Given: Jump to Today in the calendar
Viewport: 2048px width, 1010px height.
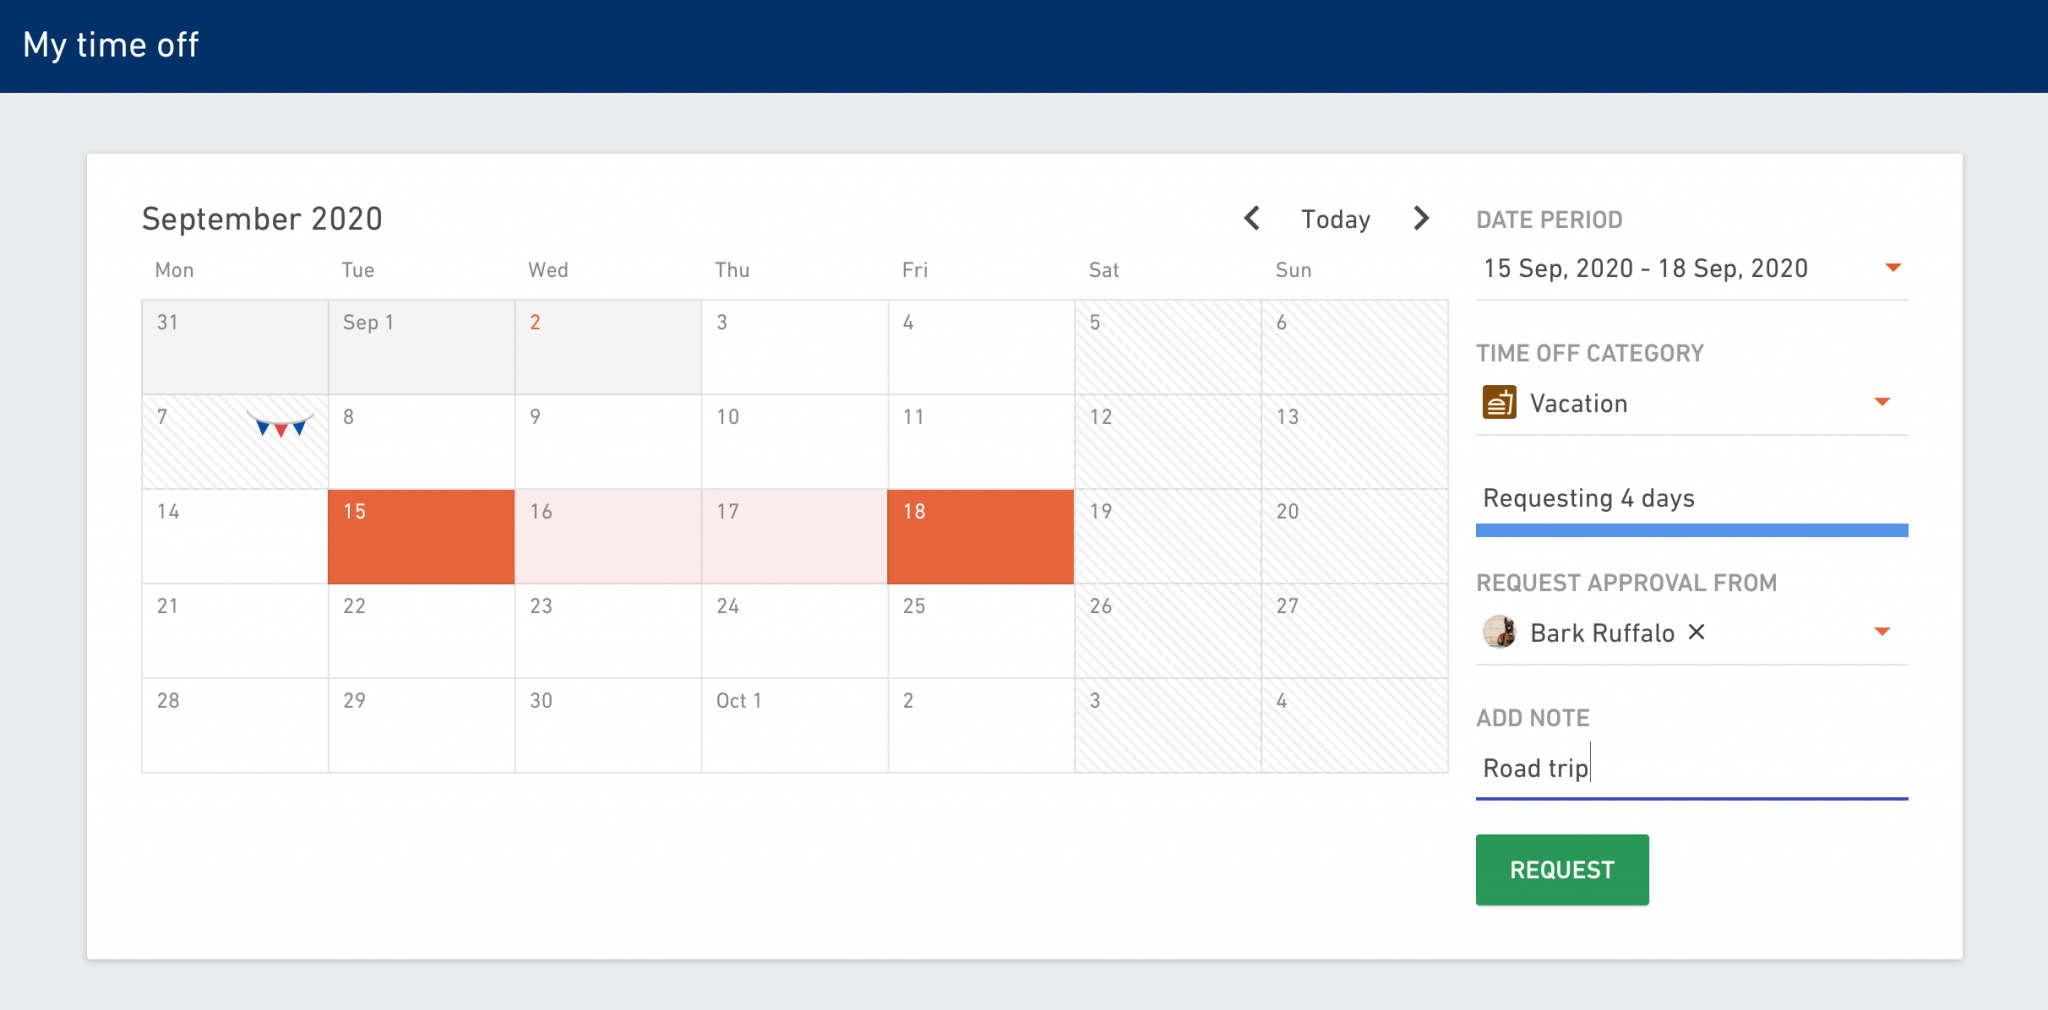Looking at the screenshot, I should 1335,219.
